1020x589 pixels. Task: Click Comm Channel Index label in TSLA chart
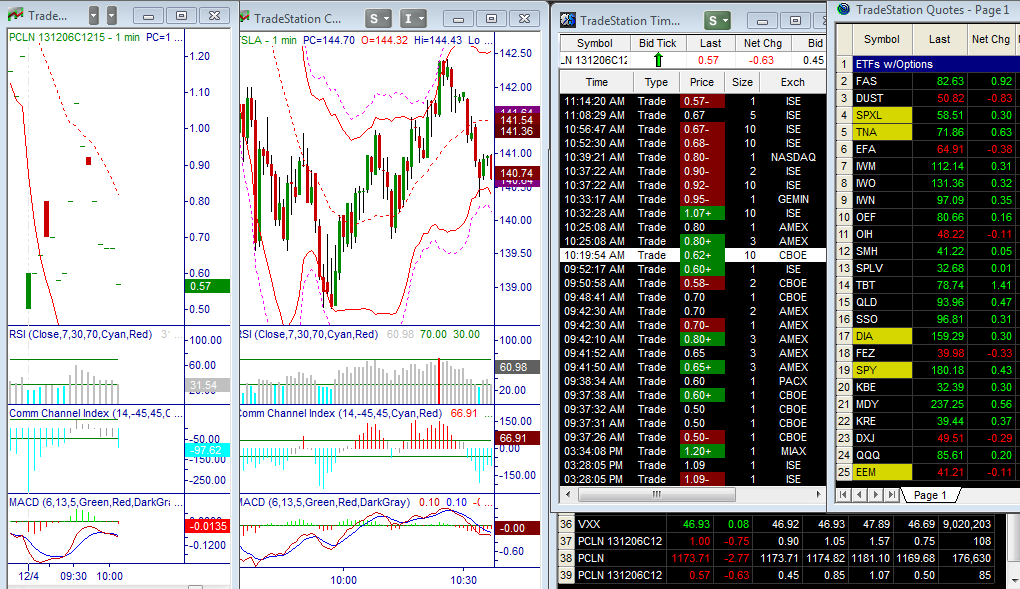click(341, 413)
